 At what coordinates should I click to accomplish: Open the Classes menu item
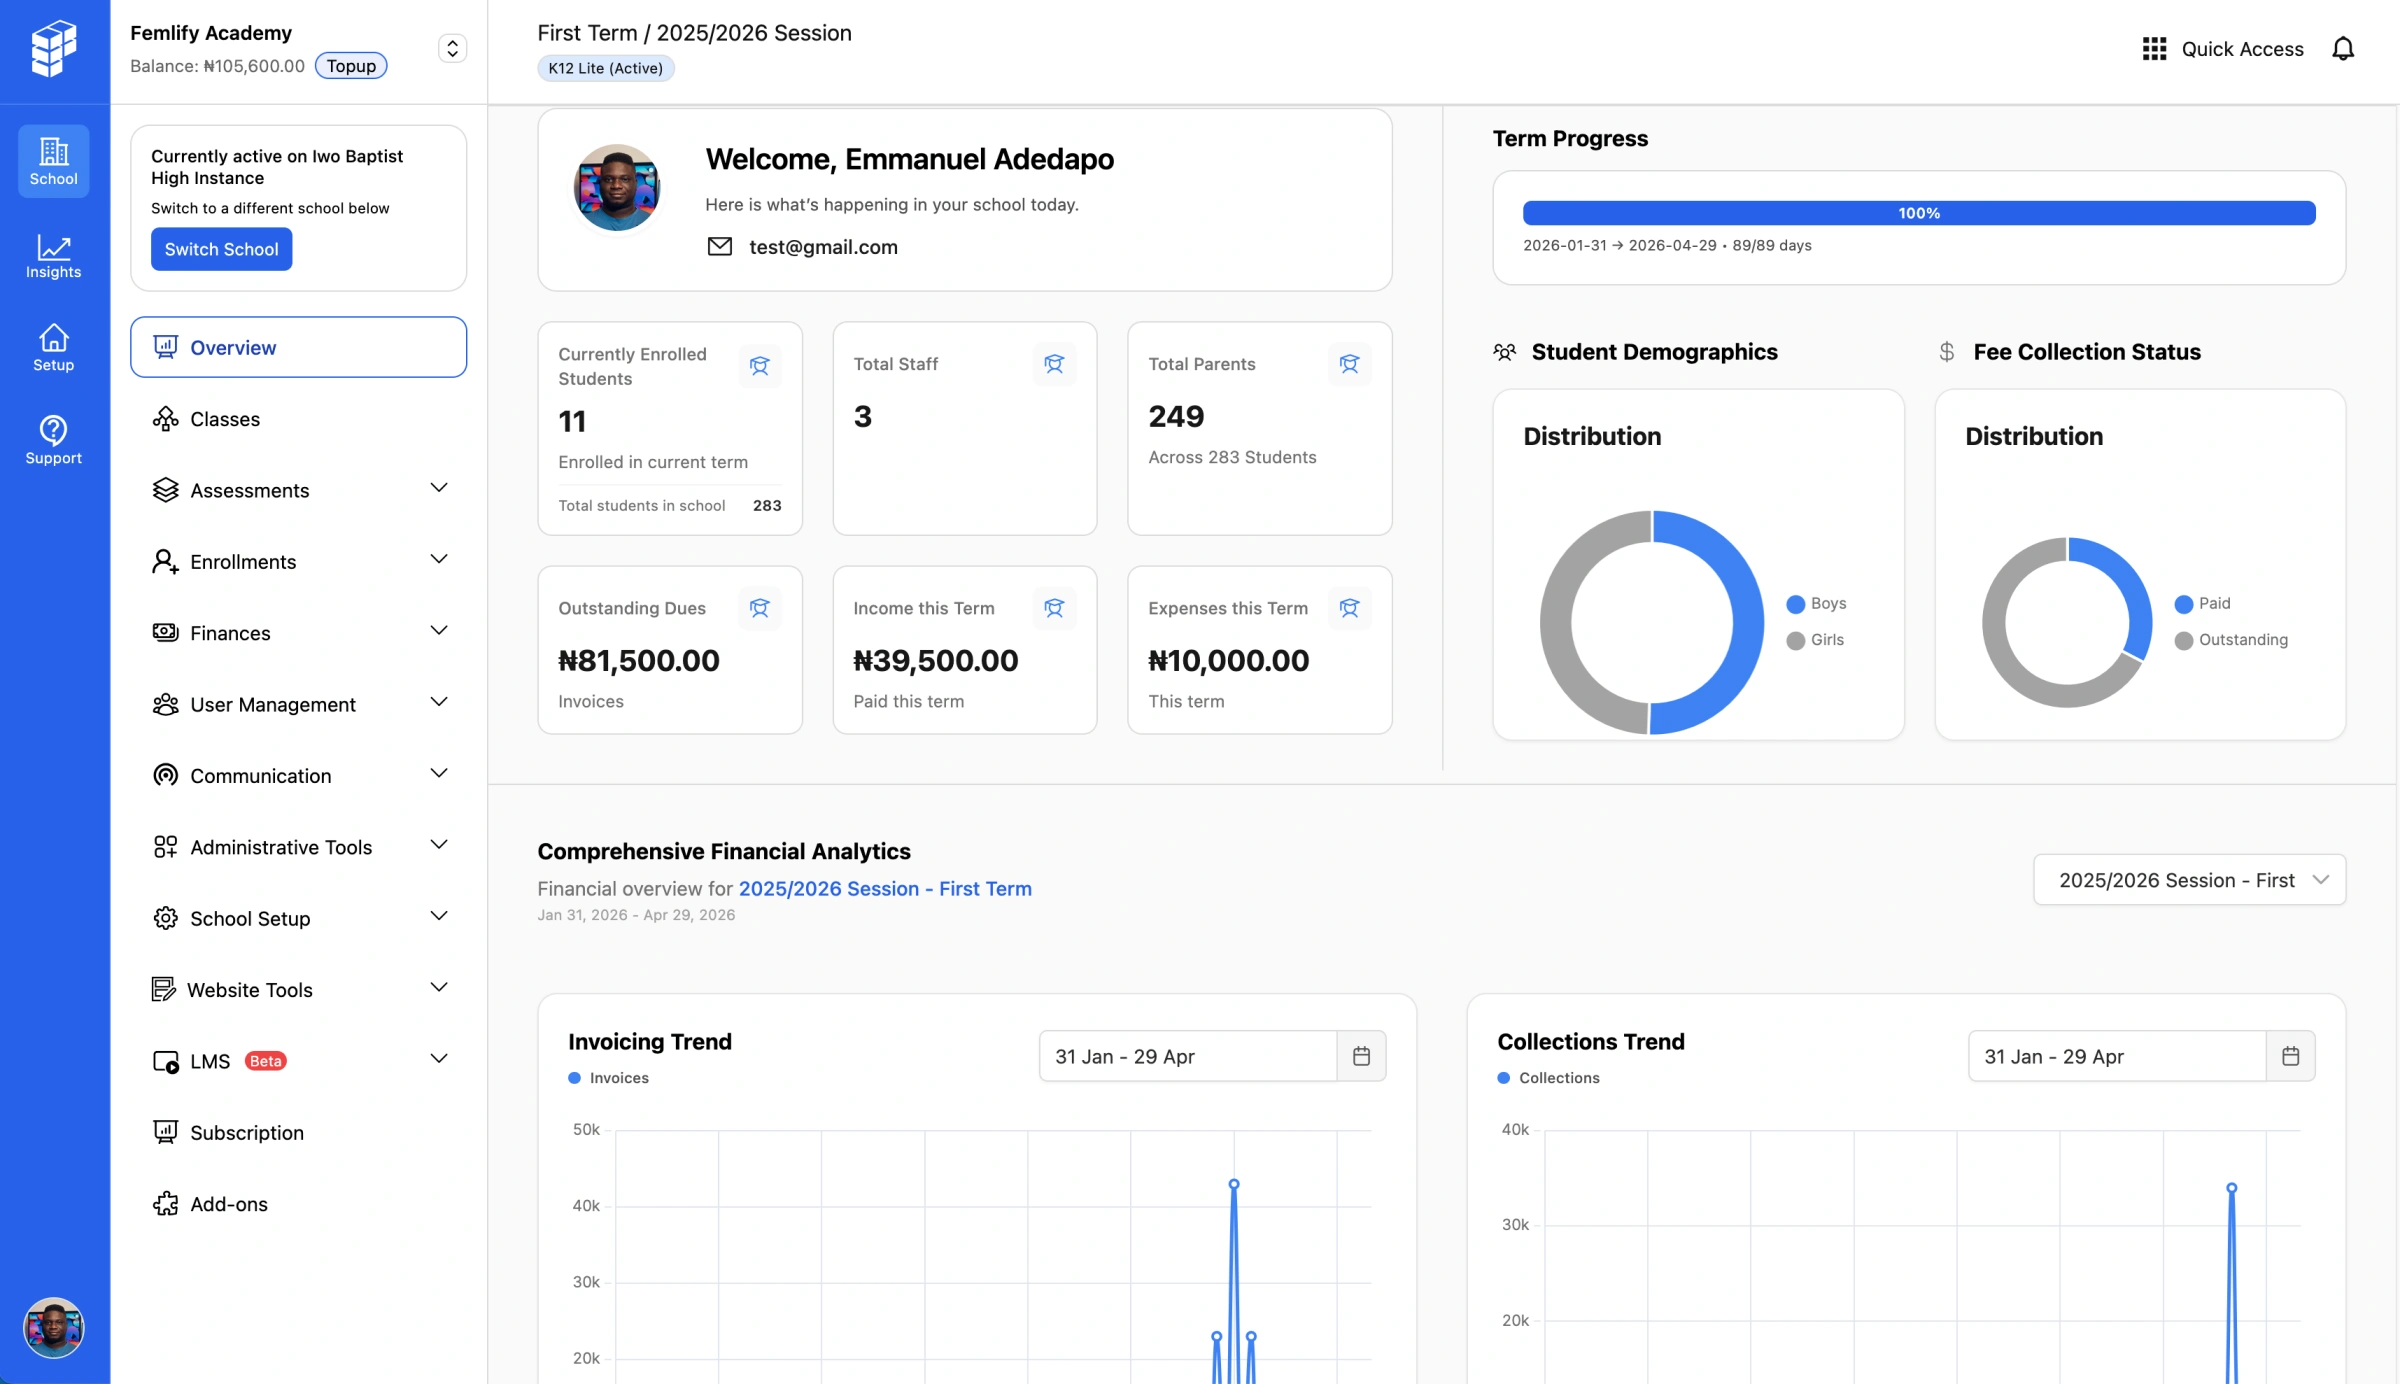(298, 419)
